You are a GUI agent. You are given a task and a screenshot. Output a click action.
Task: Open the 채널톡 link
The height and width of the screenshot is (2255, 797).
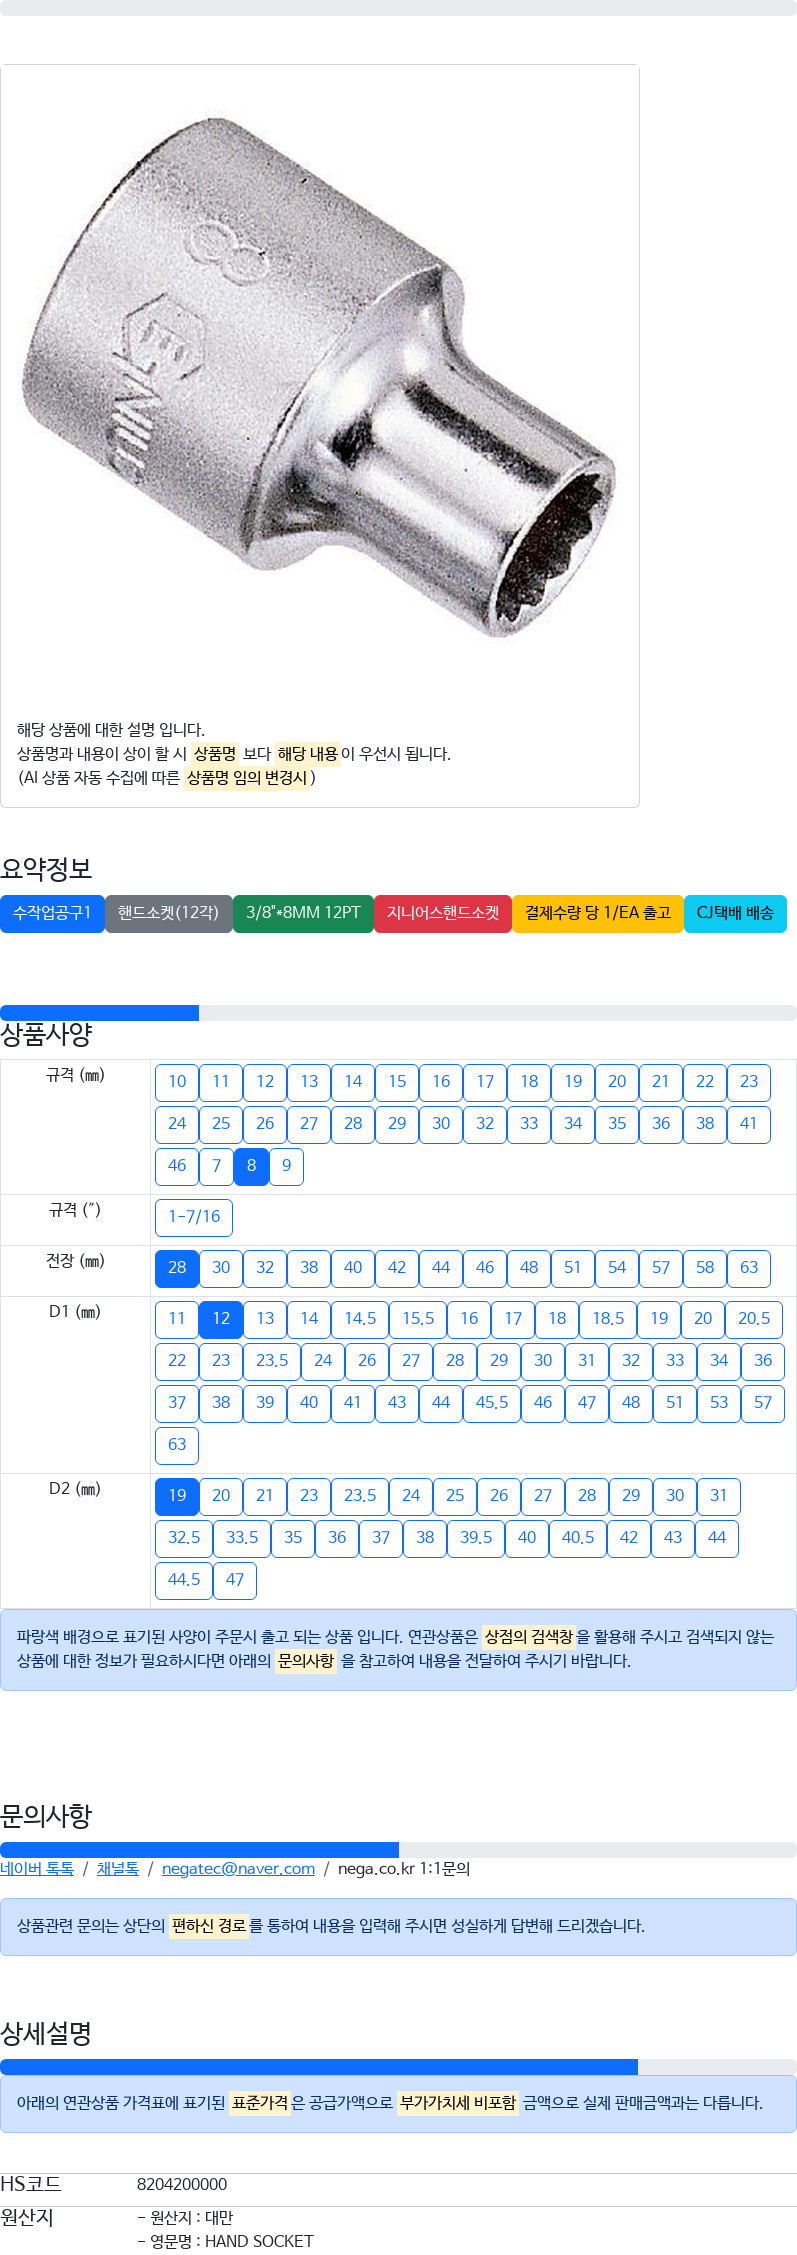(118, 1868)
